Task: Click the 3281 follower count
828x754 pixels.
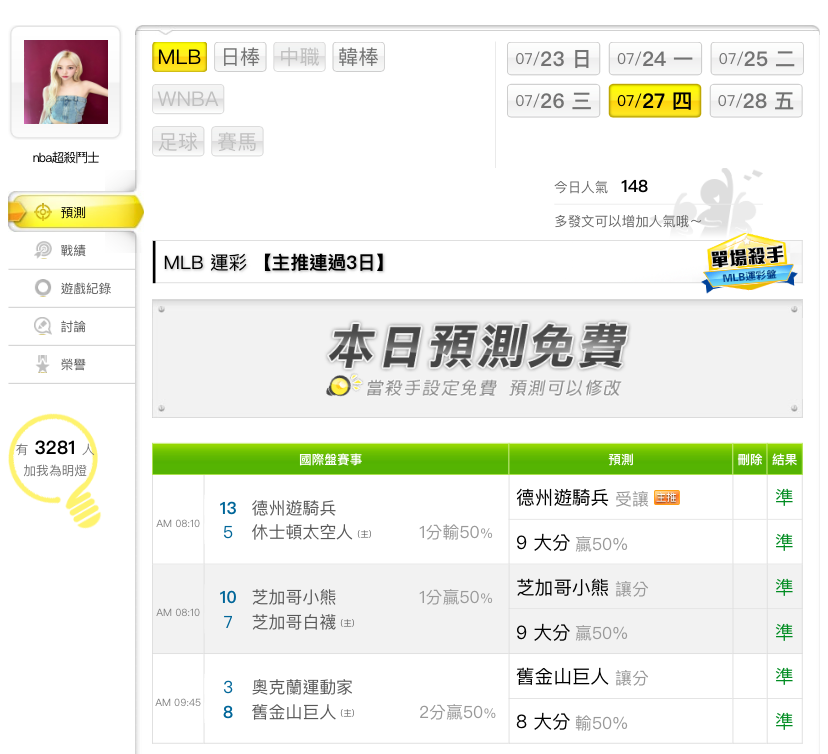Action: (55, 448)
